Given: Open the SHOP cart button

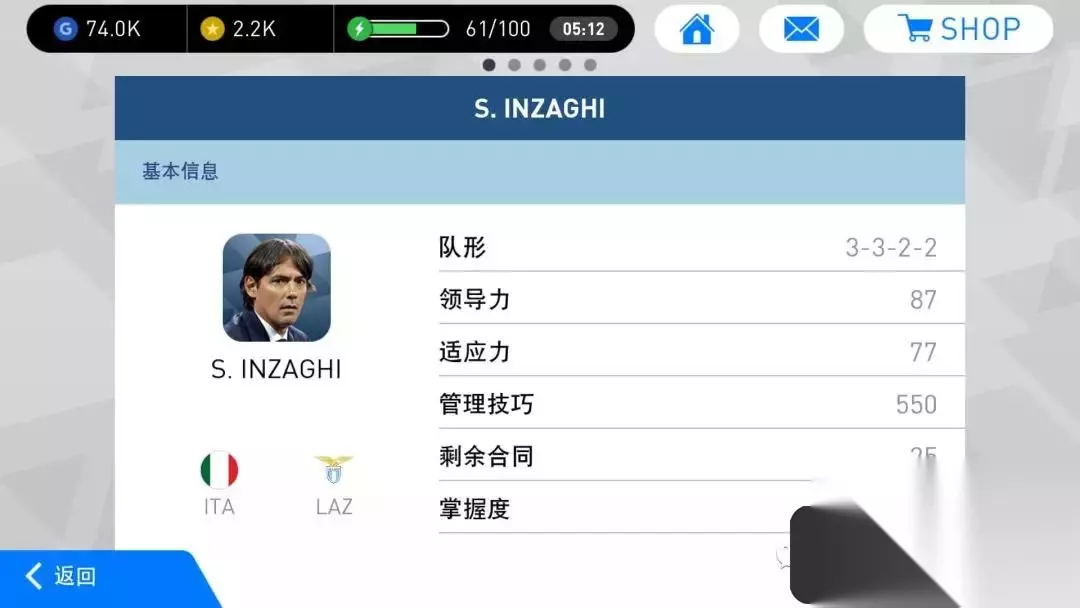Looking at the screenshot, I should tap(958, 29).
